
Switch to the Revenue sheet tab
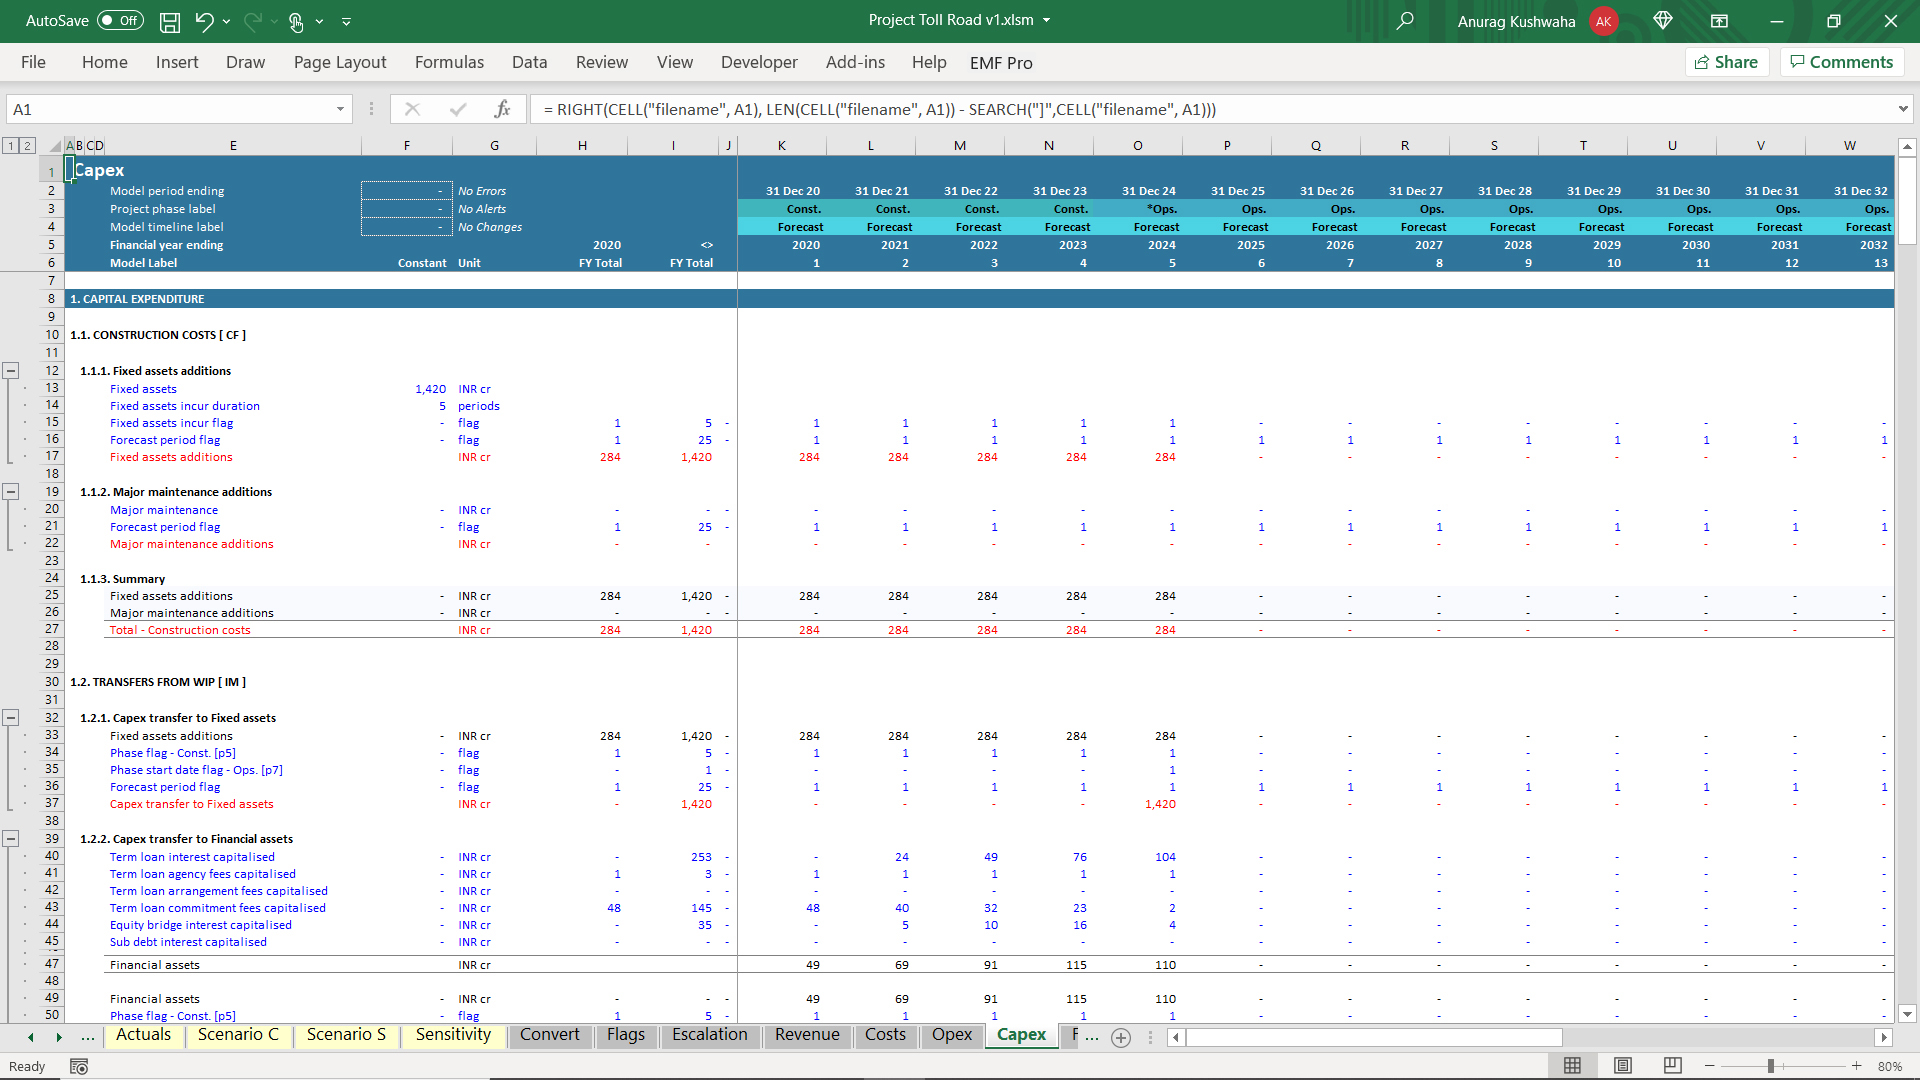pyautogui.click(x=806, y=1035)
